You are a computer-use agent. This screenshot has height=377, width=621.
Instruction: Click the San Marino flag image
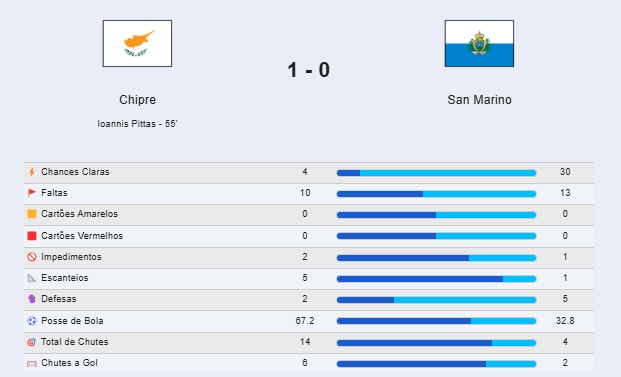(479, 44)
